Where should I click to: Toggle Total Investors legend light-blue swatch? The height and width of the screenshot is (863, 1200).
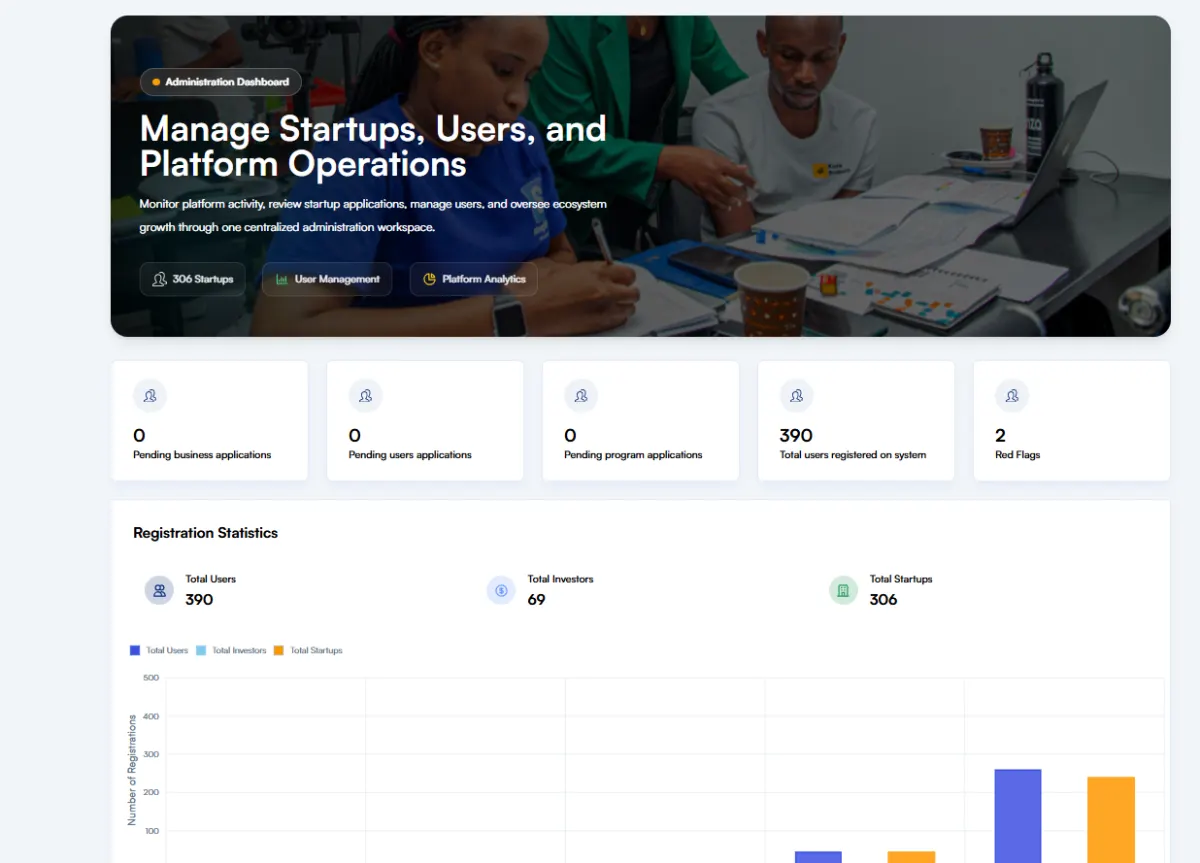201,650
